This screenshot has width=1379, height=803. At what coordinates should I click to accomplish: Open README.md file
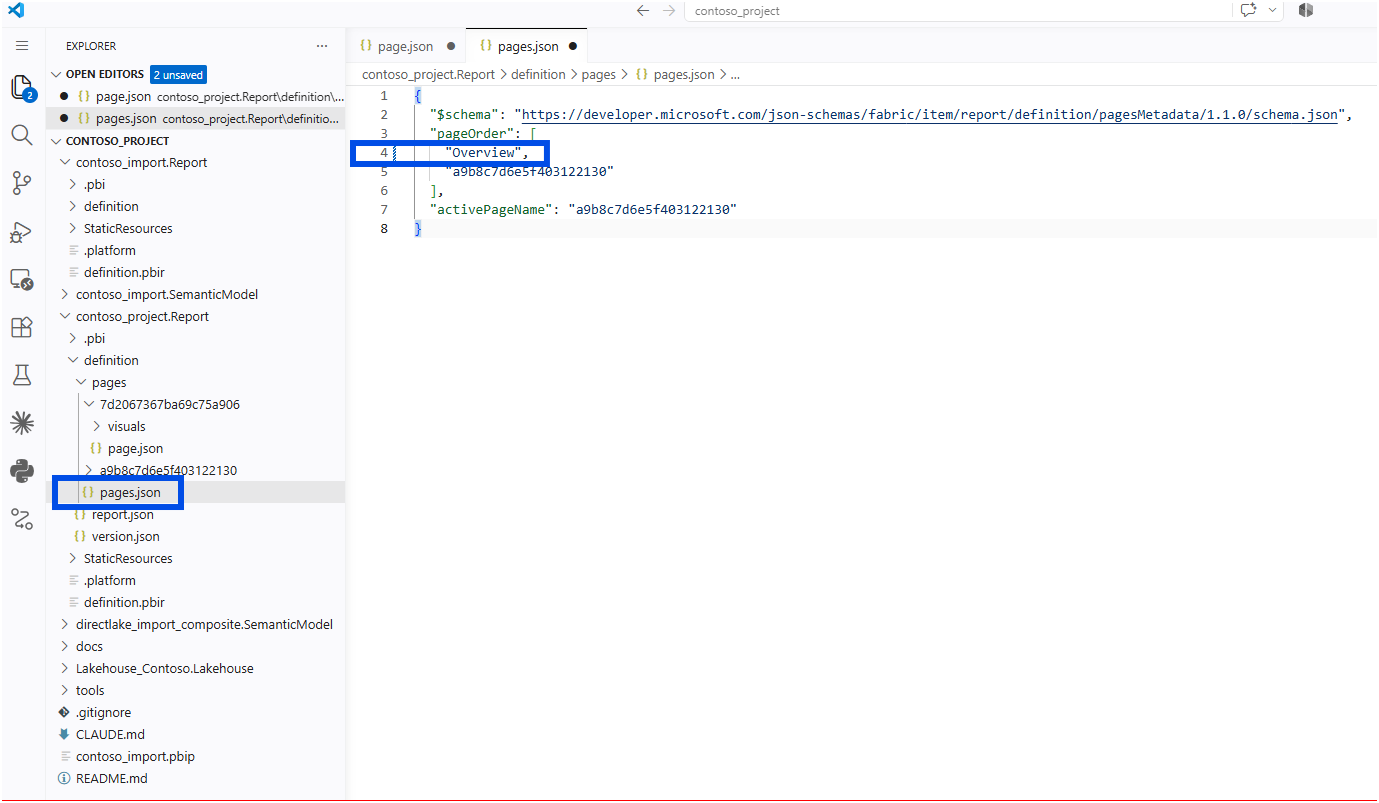point(111,778)
